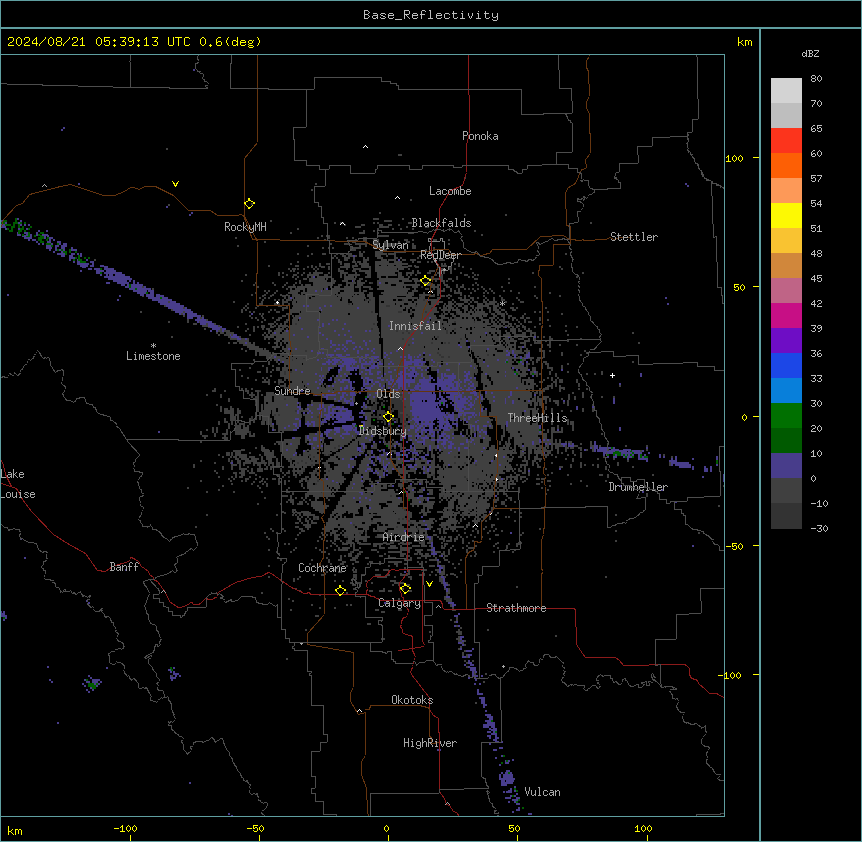The height and width of the screenshot is (842, 862).
Task: Click the Okotoks label
Action: pos(412,700)
